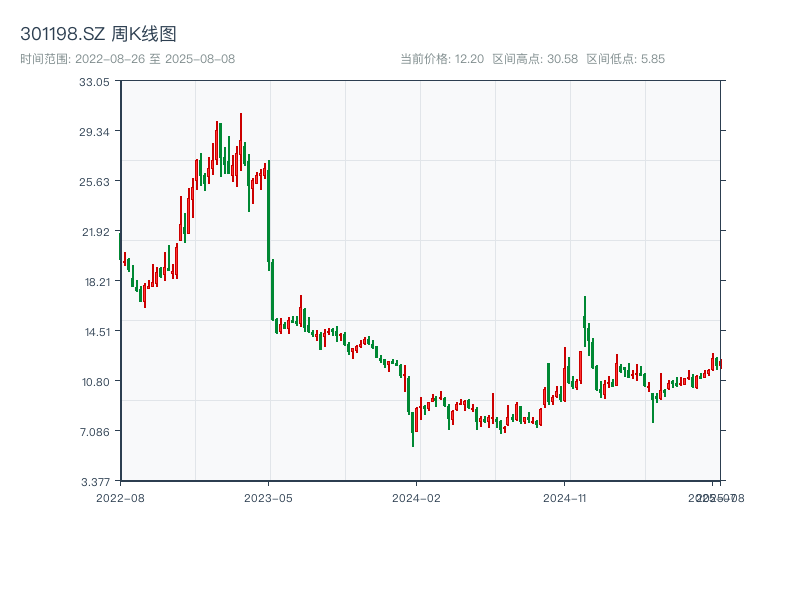This screenshot has height=600, width=800.
Task: Click the chart title 301198.SZ 周K线图
Action: click(98, 35)
